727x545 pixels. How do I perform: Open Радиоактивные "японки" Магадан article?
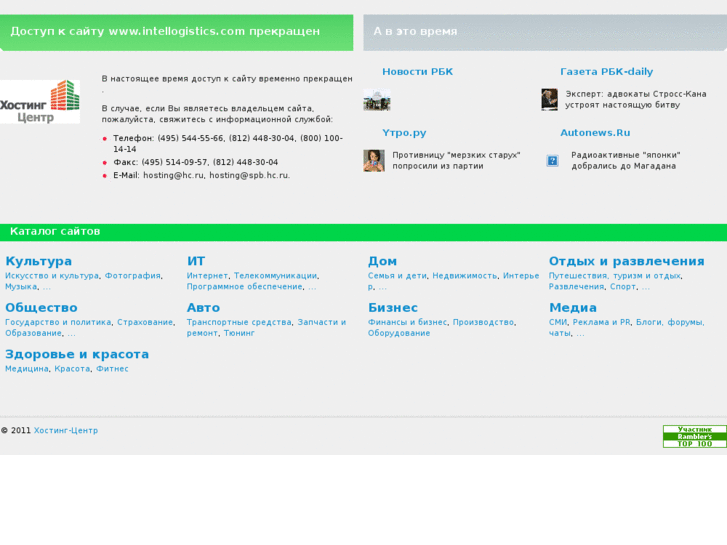(625, 160)
